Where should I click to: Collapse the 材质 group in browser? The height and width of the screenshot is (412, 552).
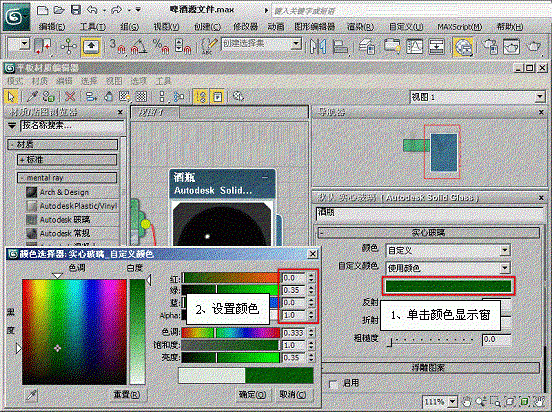point(63,144)
